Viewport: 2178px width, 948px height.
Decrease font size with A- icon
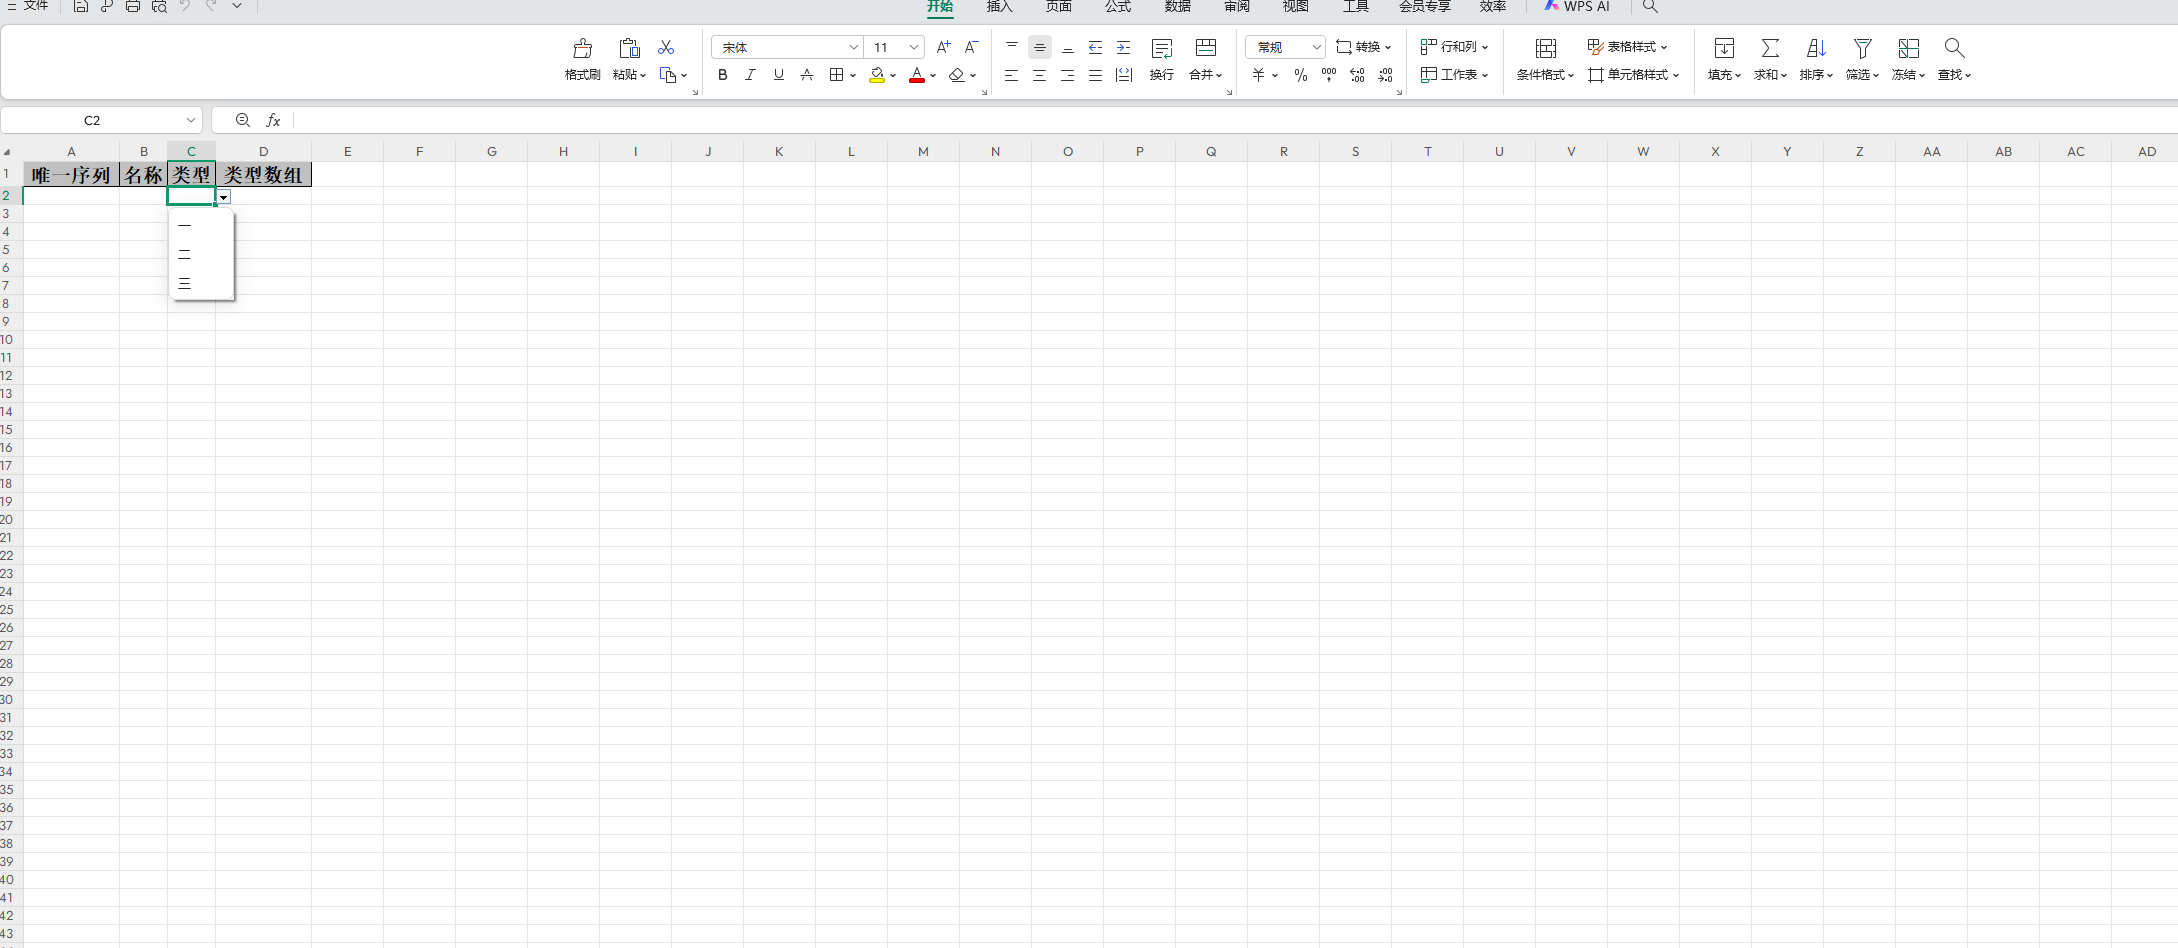point(971,47)
